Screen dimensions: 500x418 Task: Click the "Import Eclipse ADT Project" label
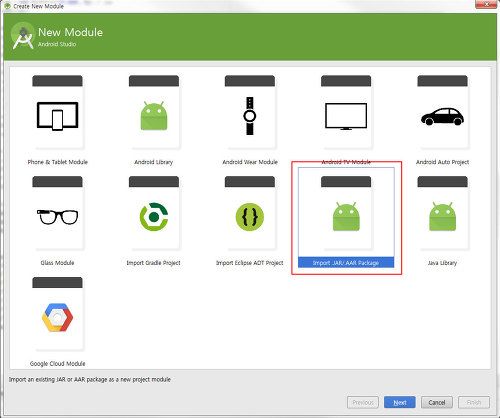click(250, 263)
